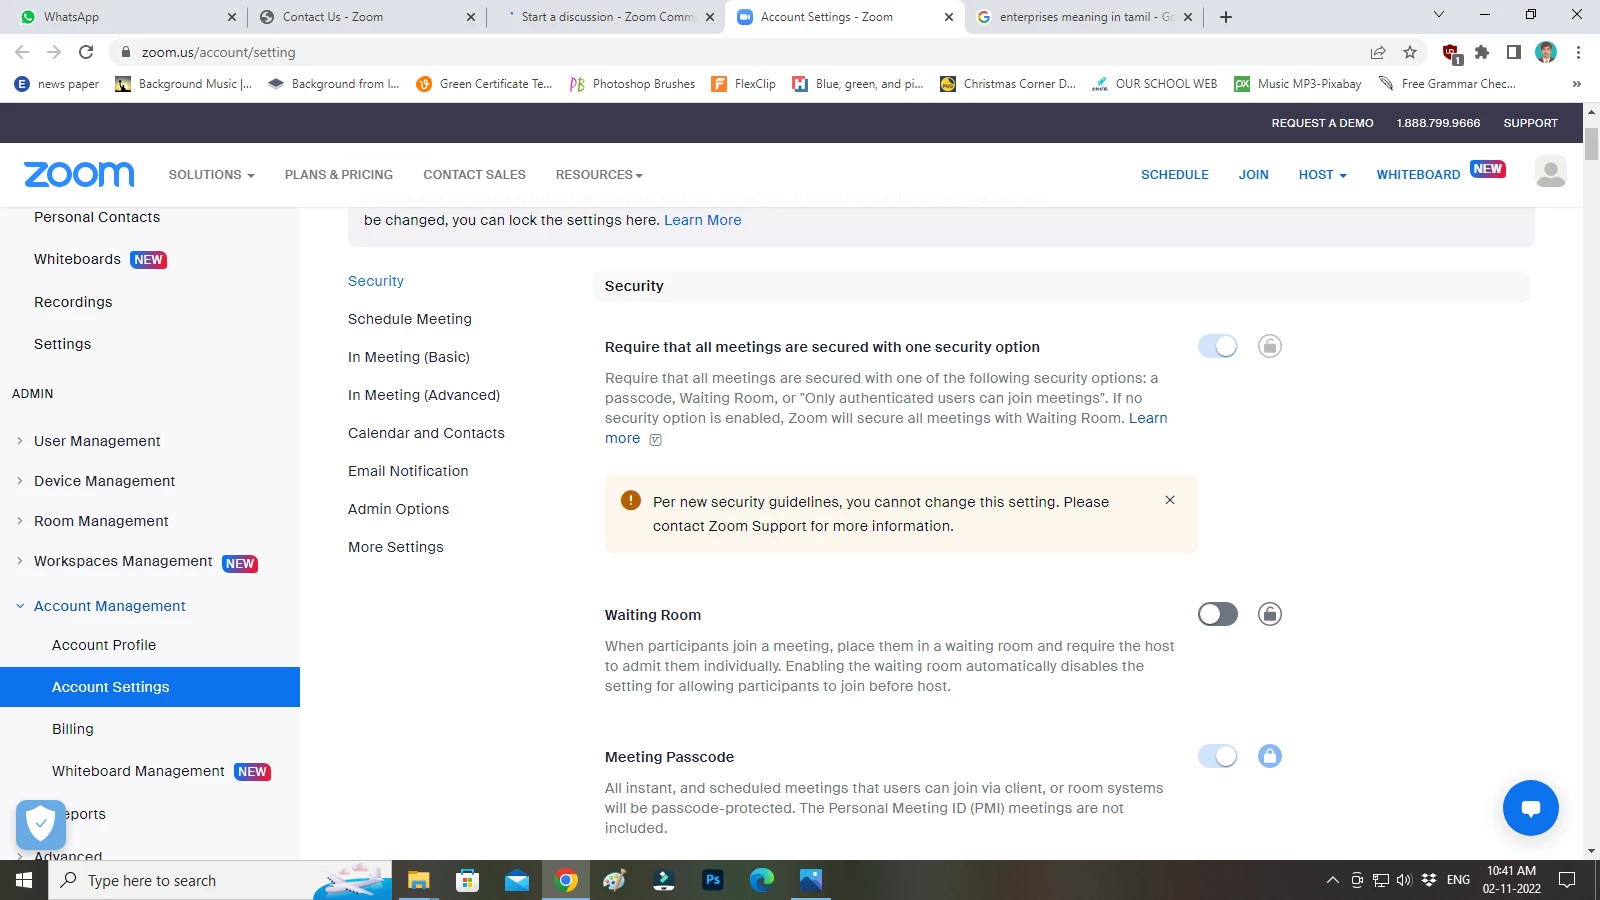Open More Settings section

pyautogui.click(x=396, y=547)
